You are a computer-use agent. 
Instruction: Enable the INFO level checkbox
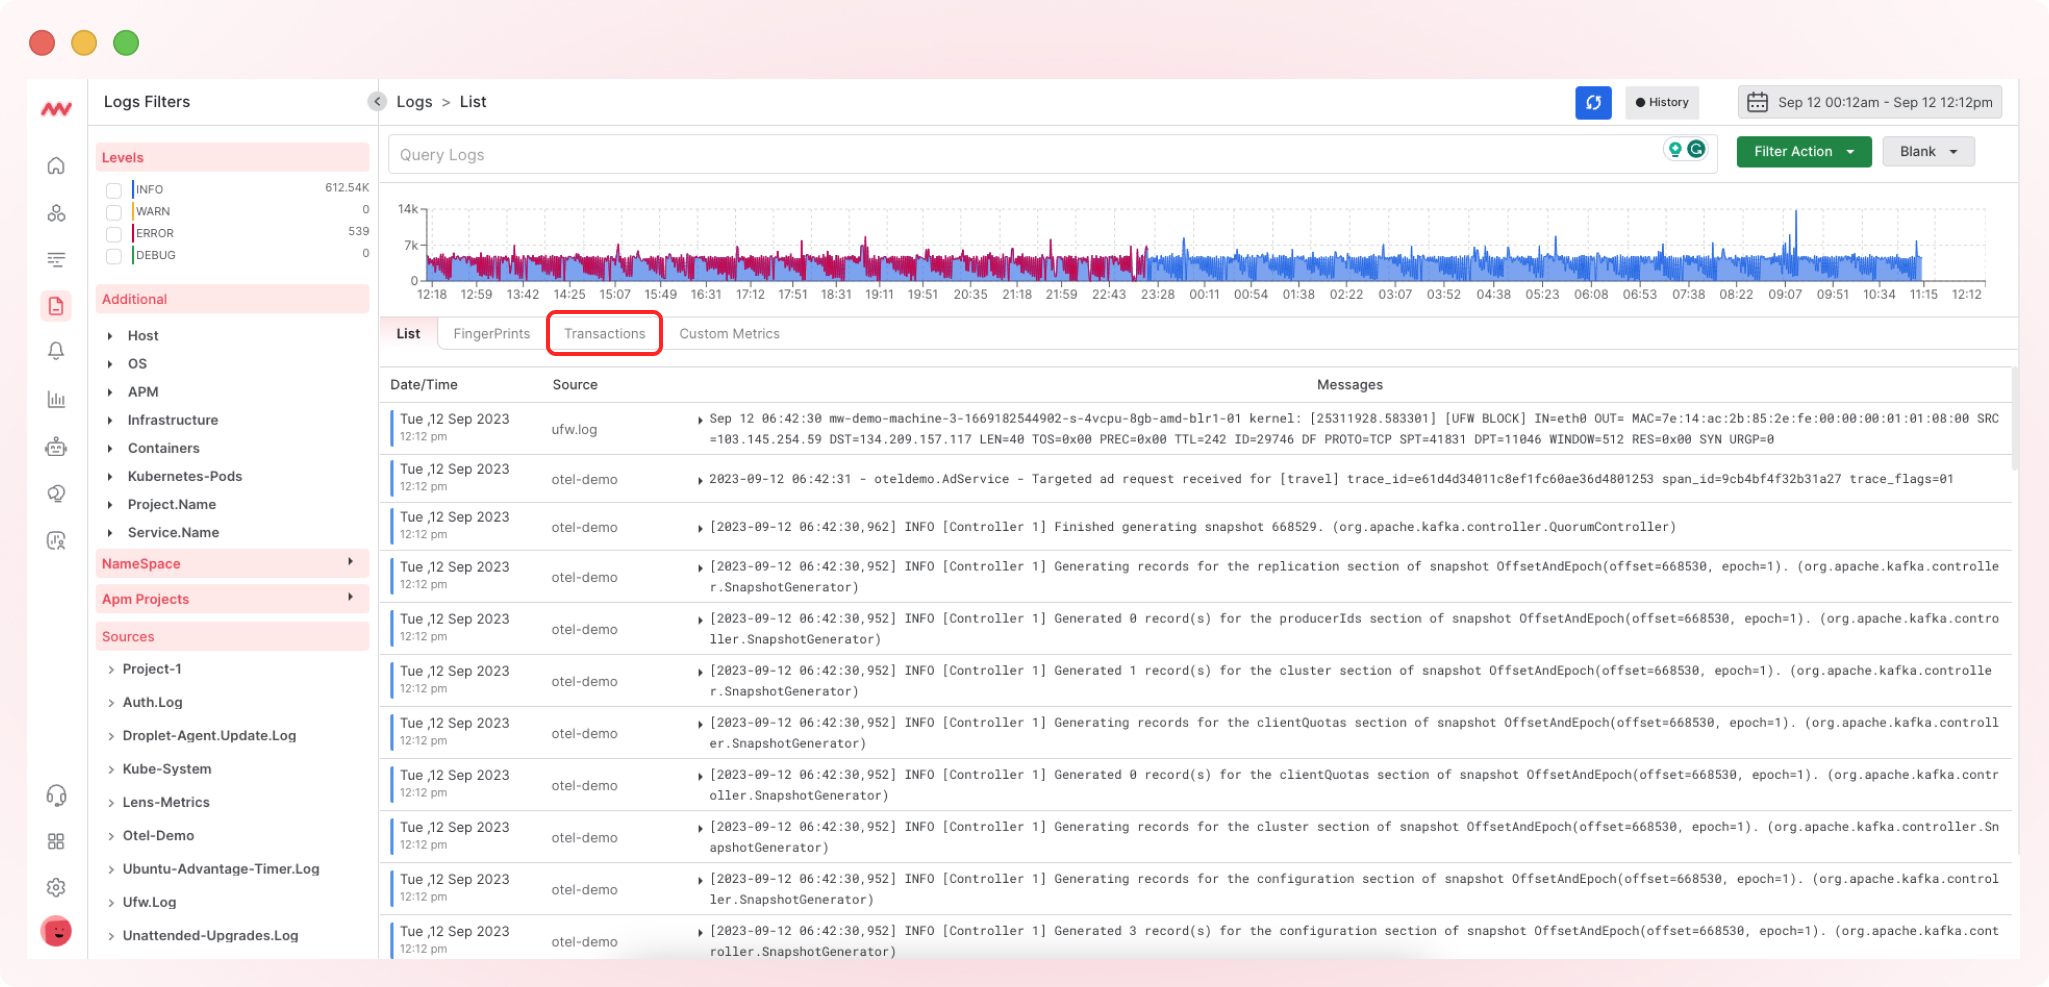coord(114,190)
